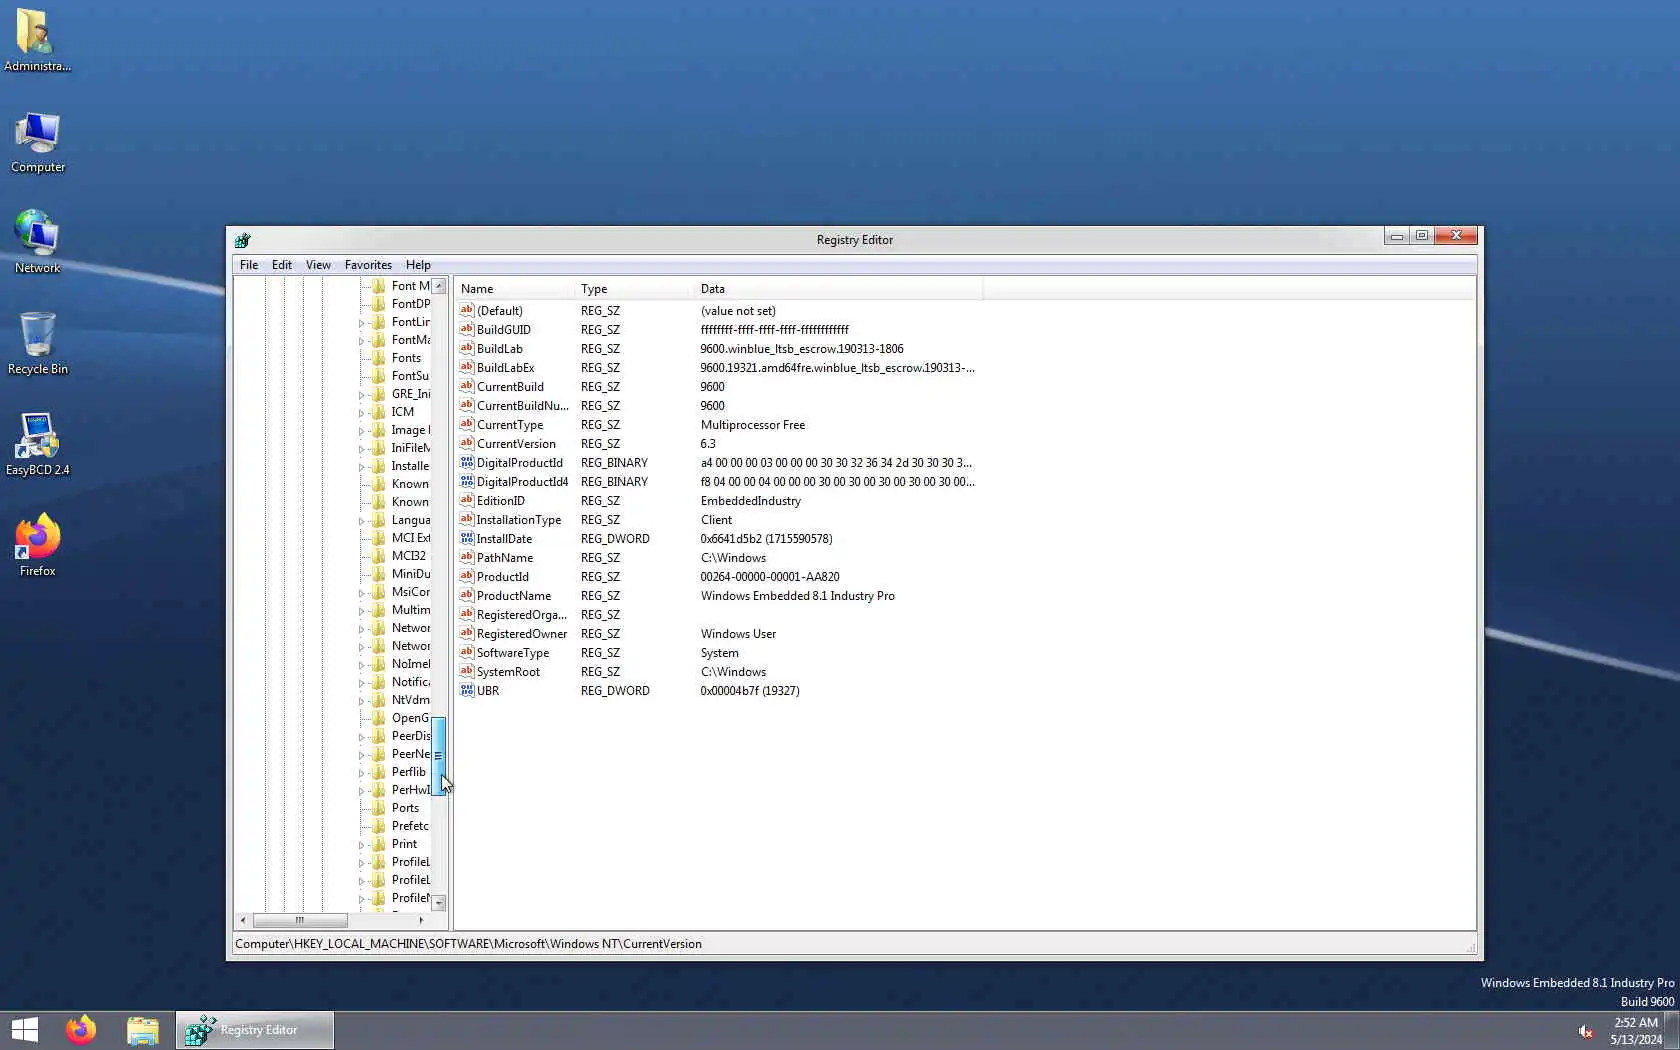Click the Registry Editor title bar icon
This screenshot has height=1050, width=1680.
pyautogui.click(x=242, y=240)
